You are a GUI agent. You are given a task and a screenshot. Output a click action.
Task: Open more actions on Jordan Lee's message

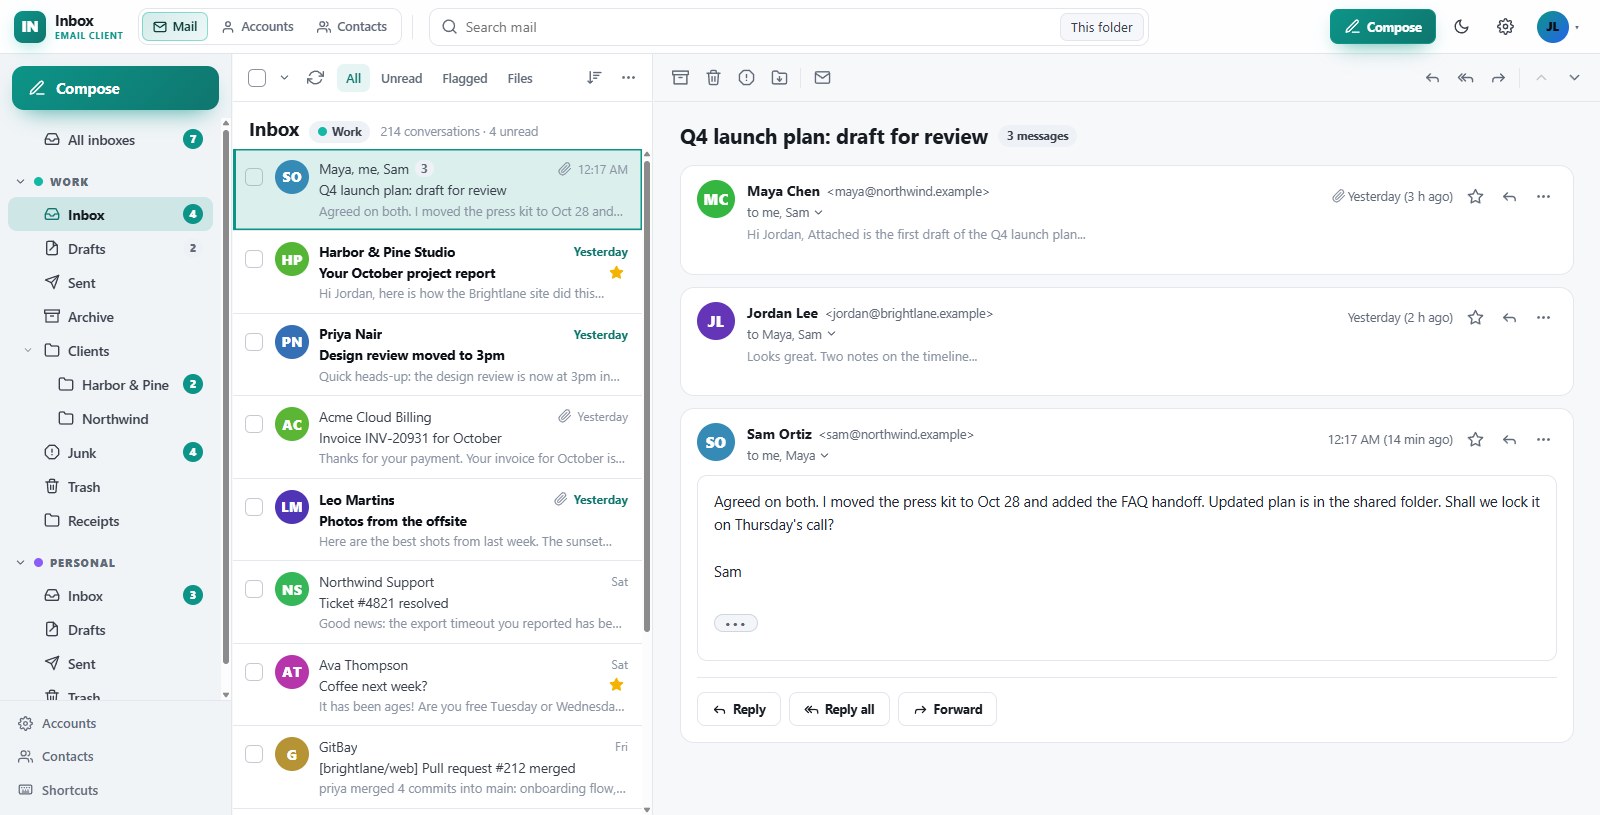tap(1543, 318)
